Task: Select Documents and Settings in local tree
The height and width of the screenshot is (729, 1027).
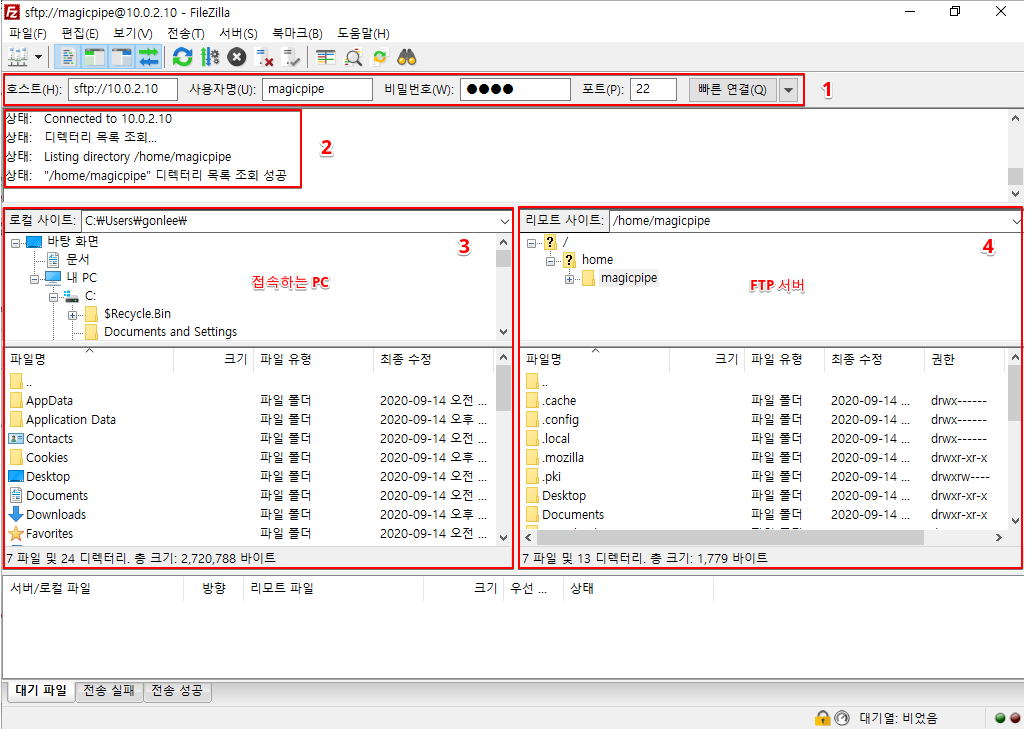Action: [x=170, y=332]
